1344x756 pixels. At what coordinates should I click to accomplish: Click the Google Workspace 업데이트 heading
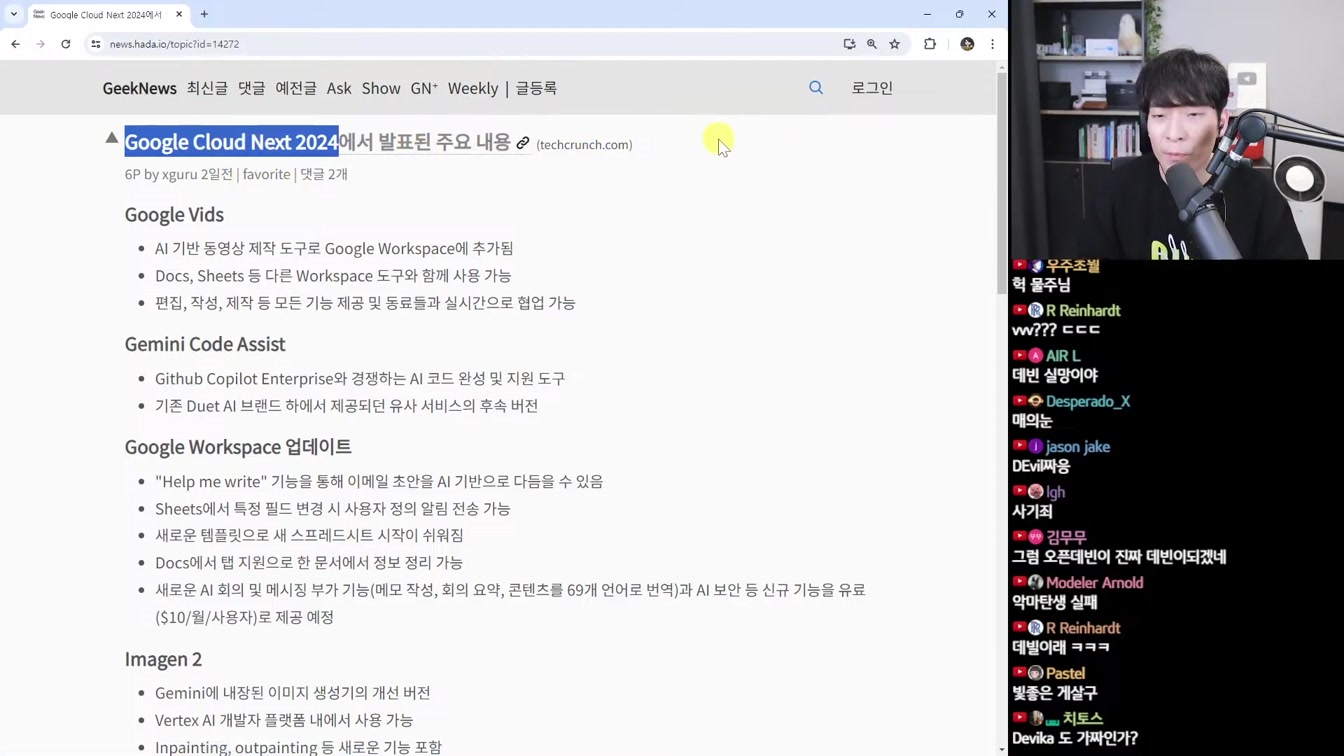238,447
